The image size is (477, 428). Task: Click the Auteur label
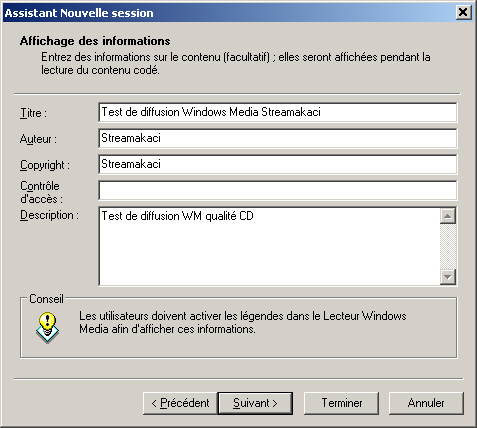click(38, 139)
